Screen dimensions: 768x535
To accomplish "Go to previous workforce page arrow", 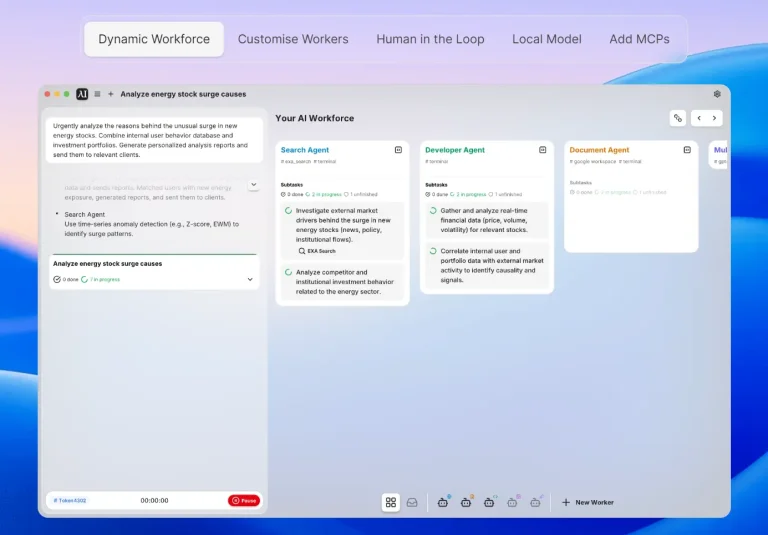I will click(x=699, y=118).
